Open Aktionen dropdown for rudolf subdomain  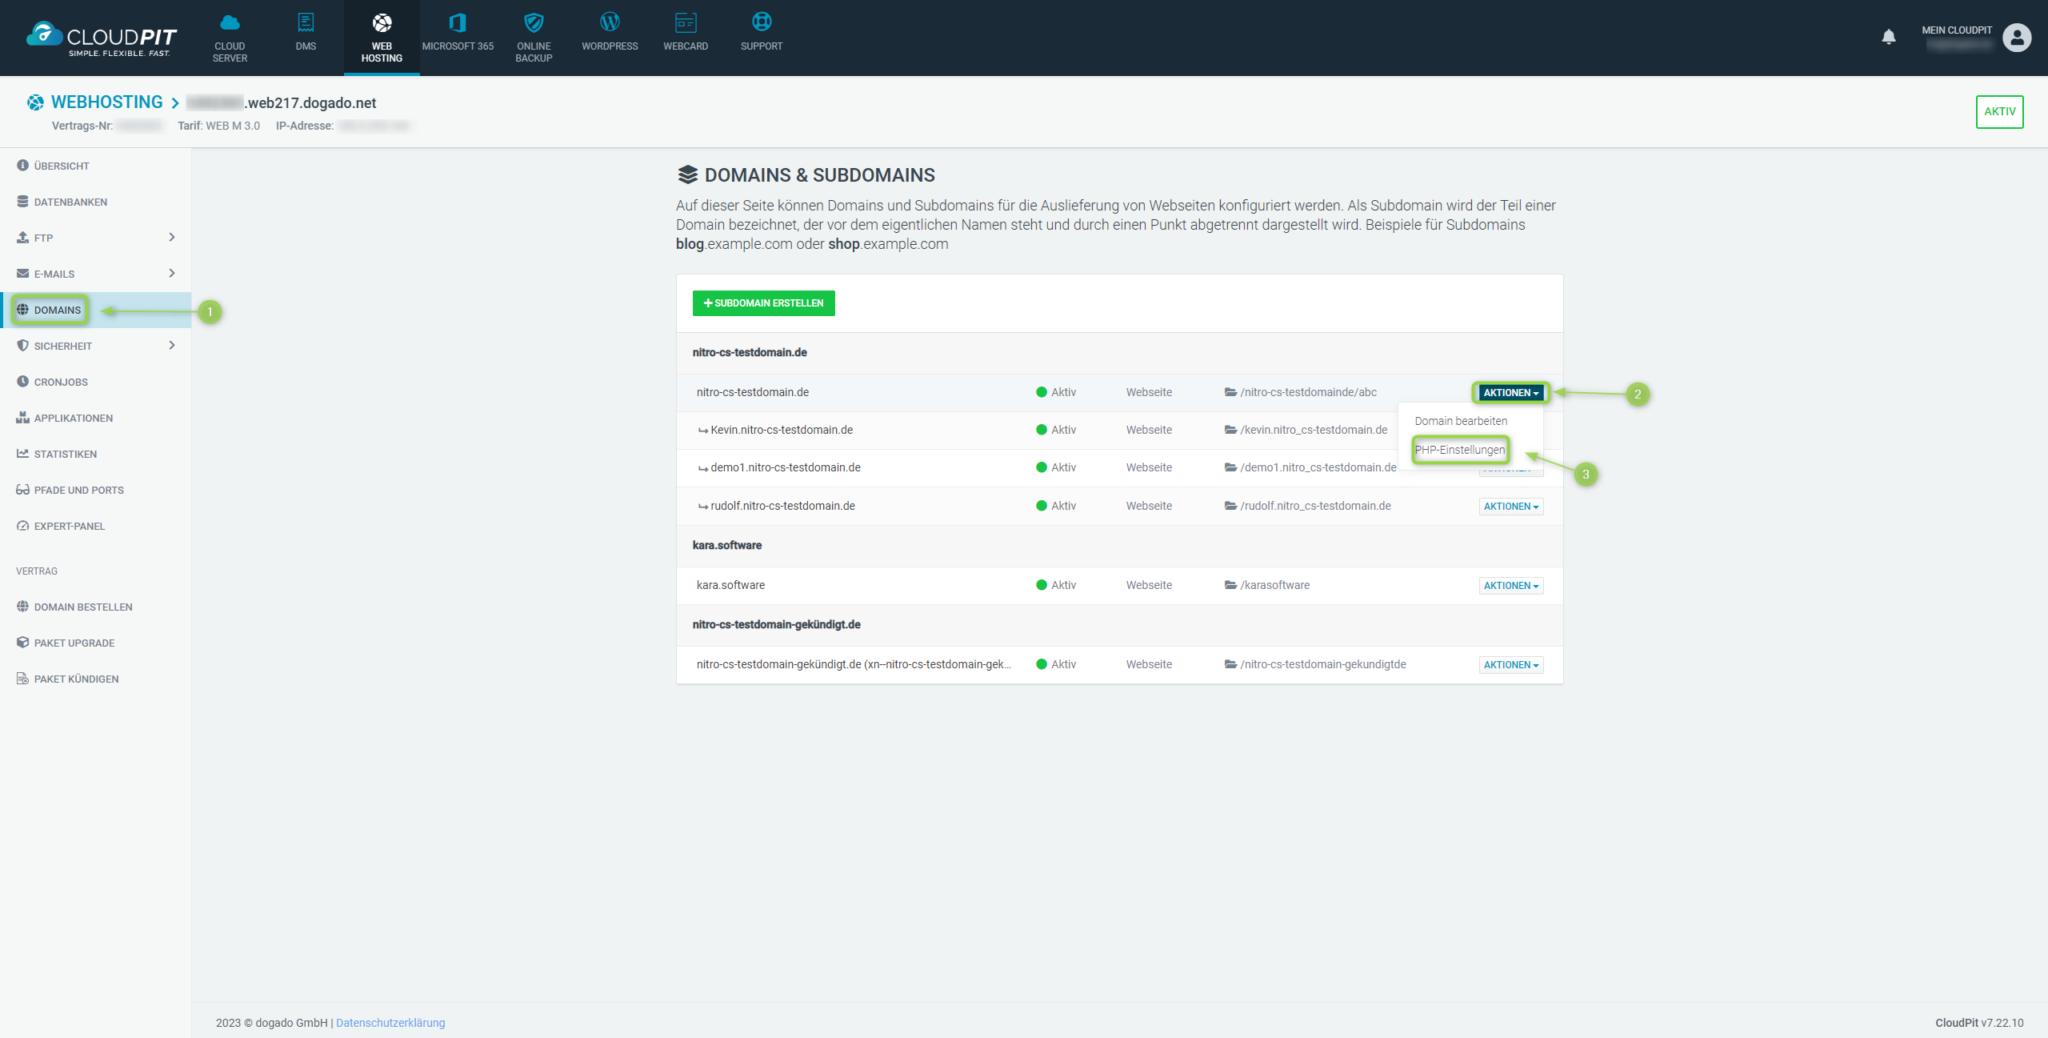pyautogui.click(x=1510, y=507)
